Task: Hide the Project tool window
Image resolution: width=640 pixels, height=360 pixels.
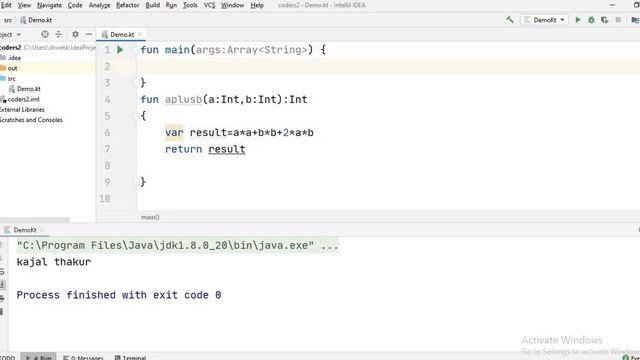Action: coord(89,34)
